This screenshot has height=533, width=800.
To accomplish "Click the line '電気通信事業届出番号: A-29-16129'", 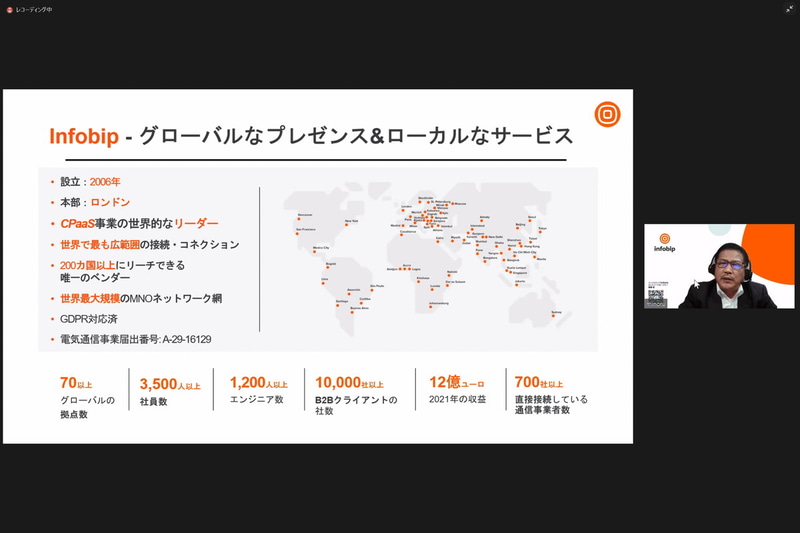I will [x=136, y=339].
